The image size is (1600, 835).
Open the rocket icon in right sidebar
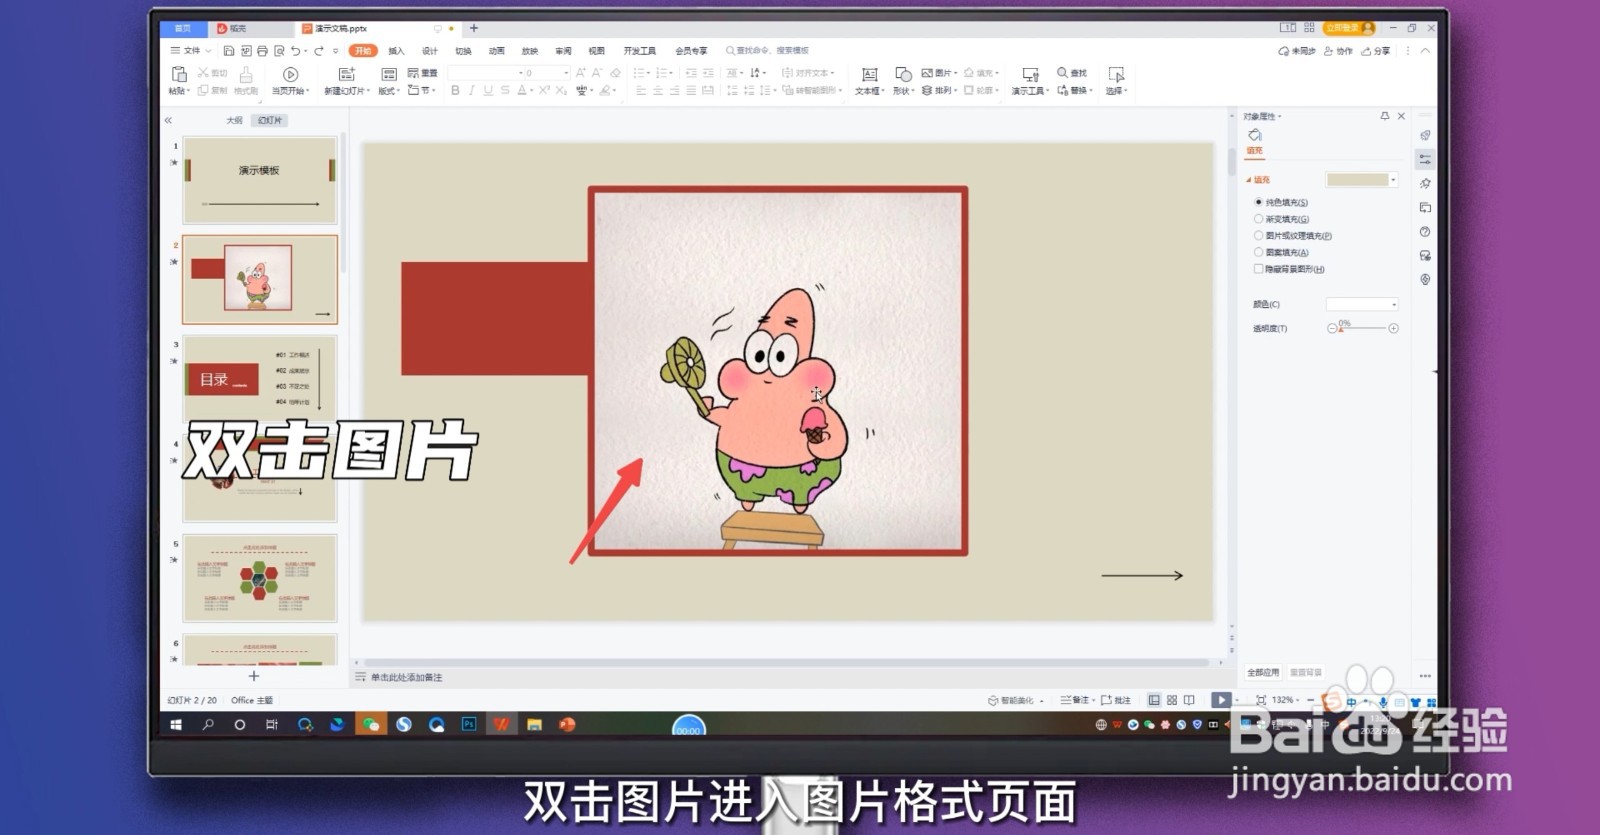coord(1425,135)
